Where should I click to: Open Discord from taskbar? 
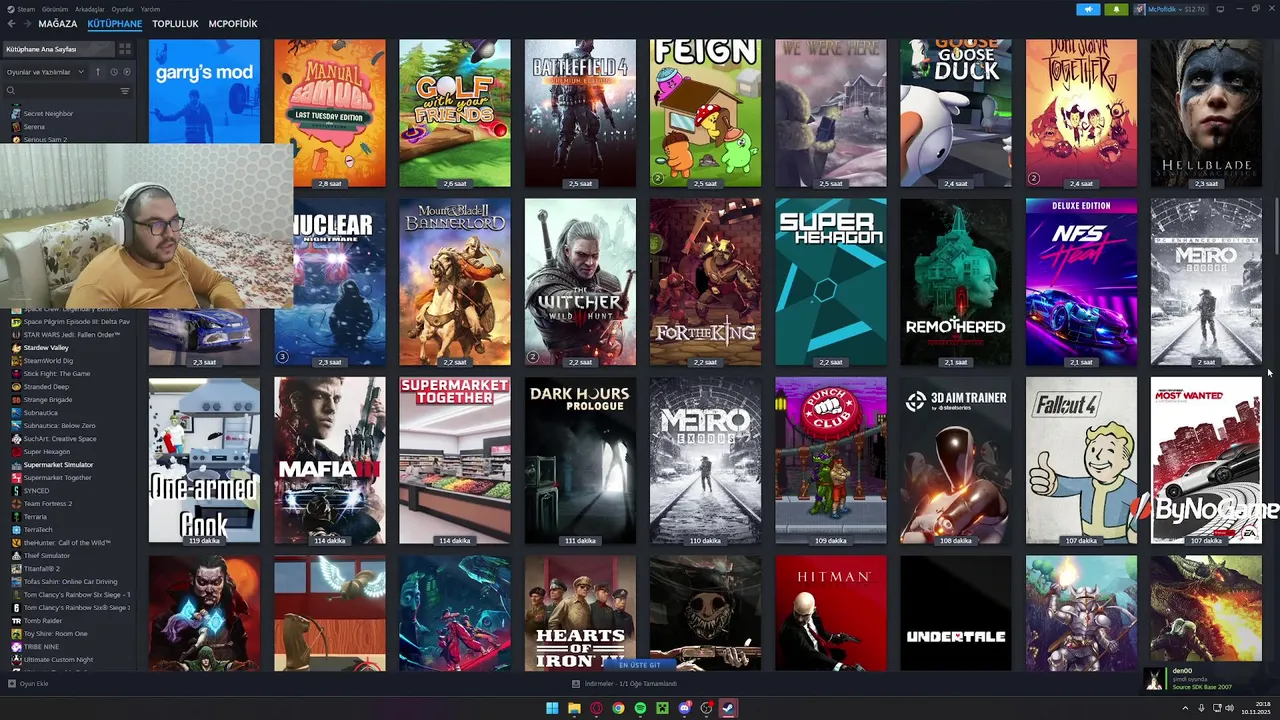[x=684, y=708]
